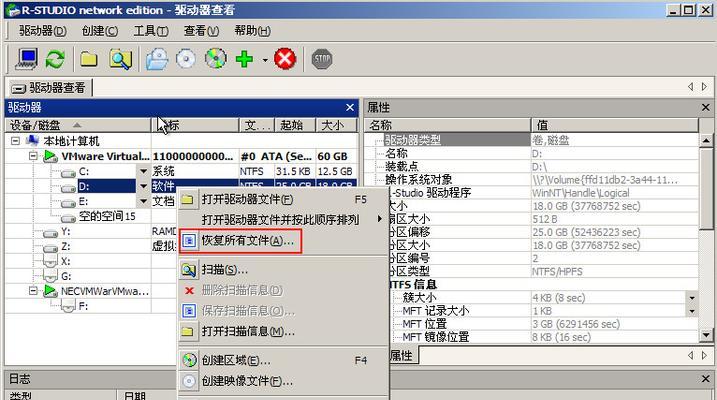Open the 工具(T) menu
717x400 pixels.
tap(151, 31)
